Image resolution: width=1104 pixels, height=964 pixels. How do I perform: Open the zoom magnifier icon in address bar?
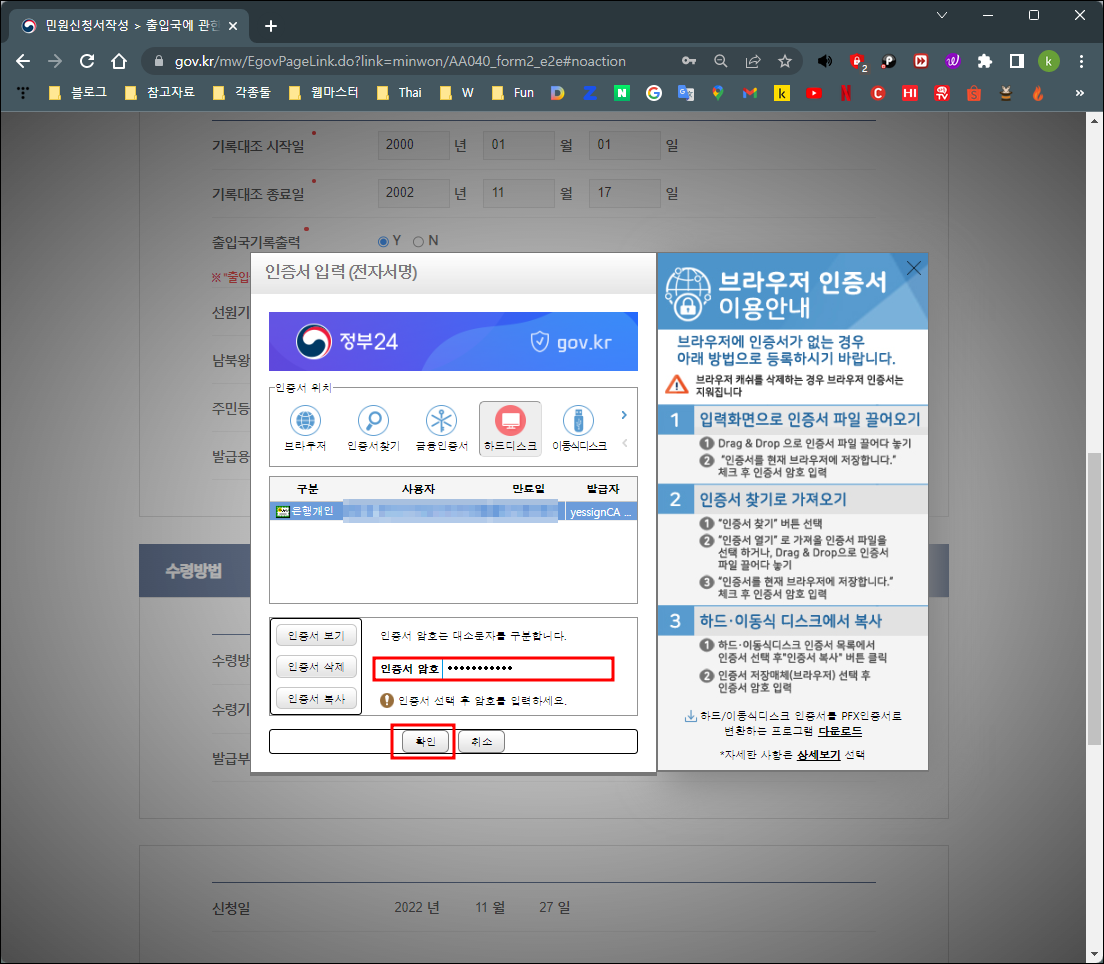point(720,61)
